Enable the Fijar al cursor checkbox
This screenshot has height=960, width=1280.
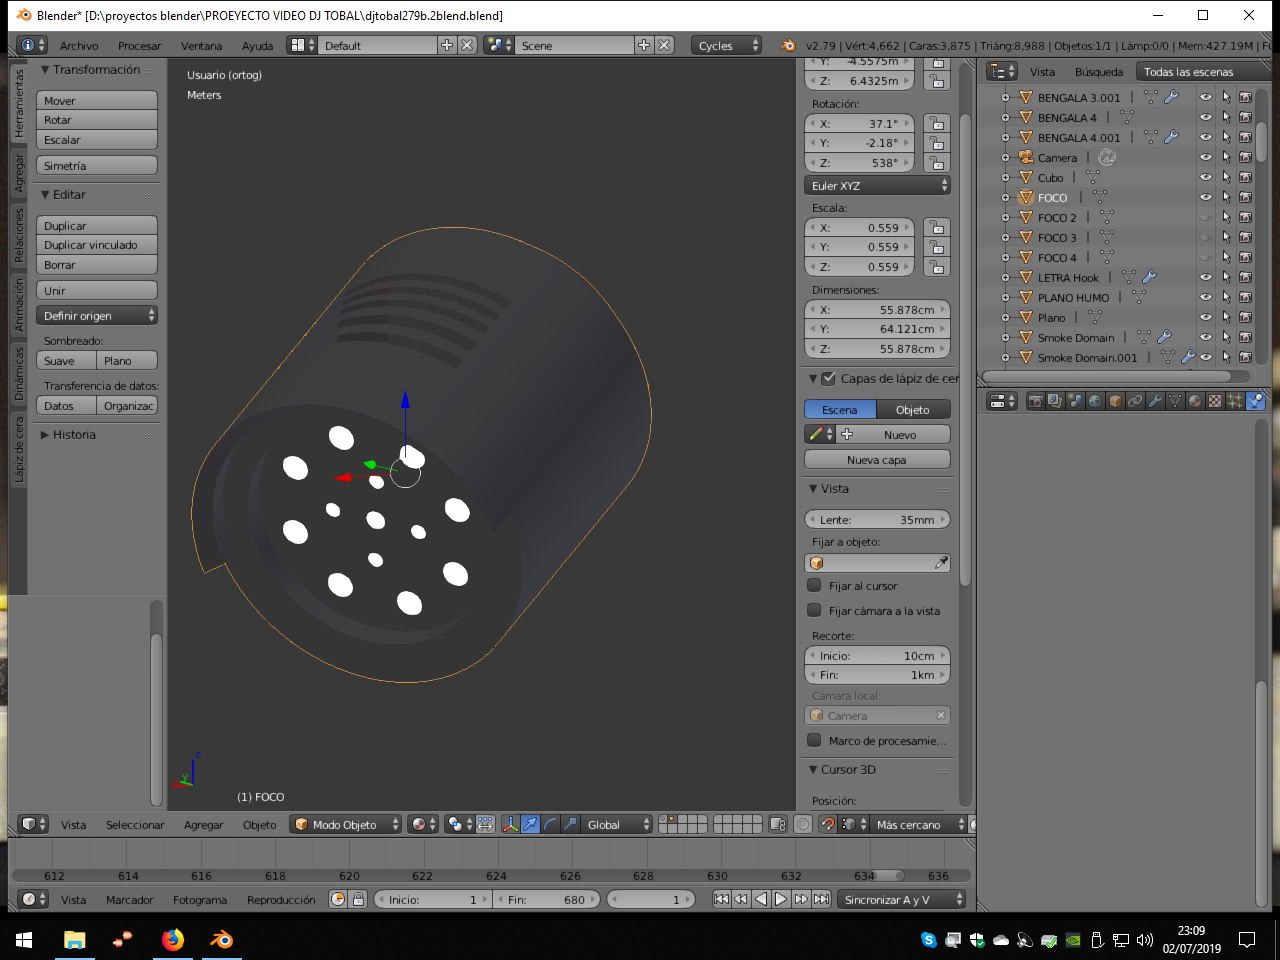(x=814, y=586)
